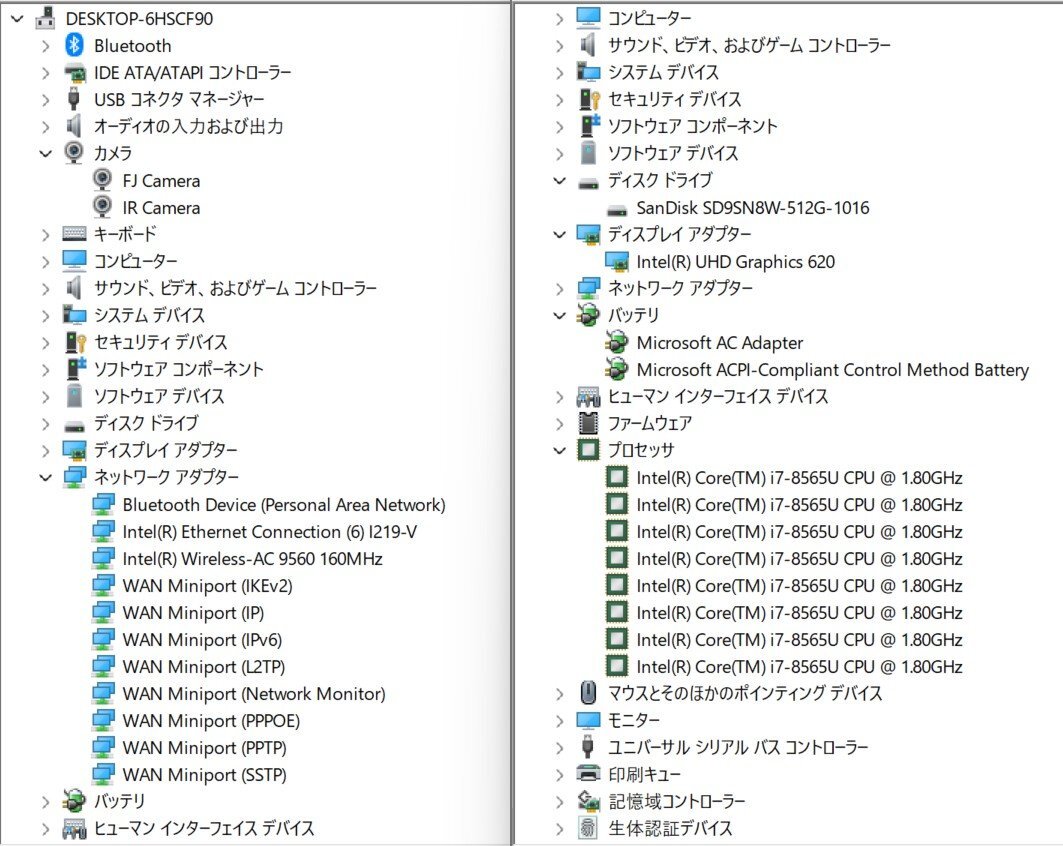Click the 生体認証デバイス fingerprint icon

click(x=588, y=828)
